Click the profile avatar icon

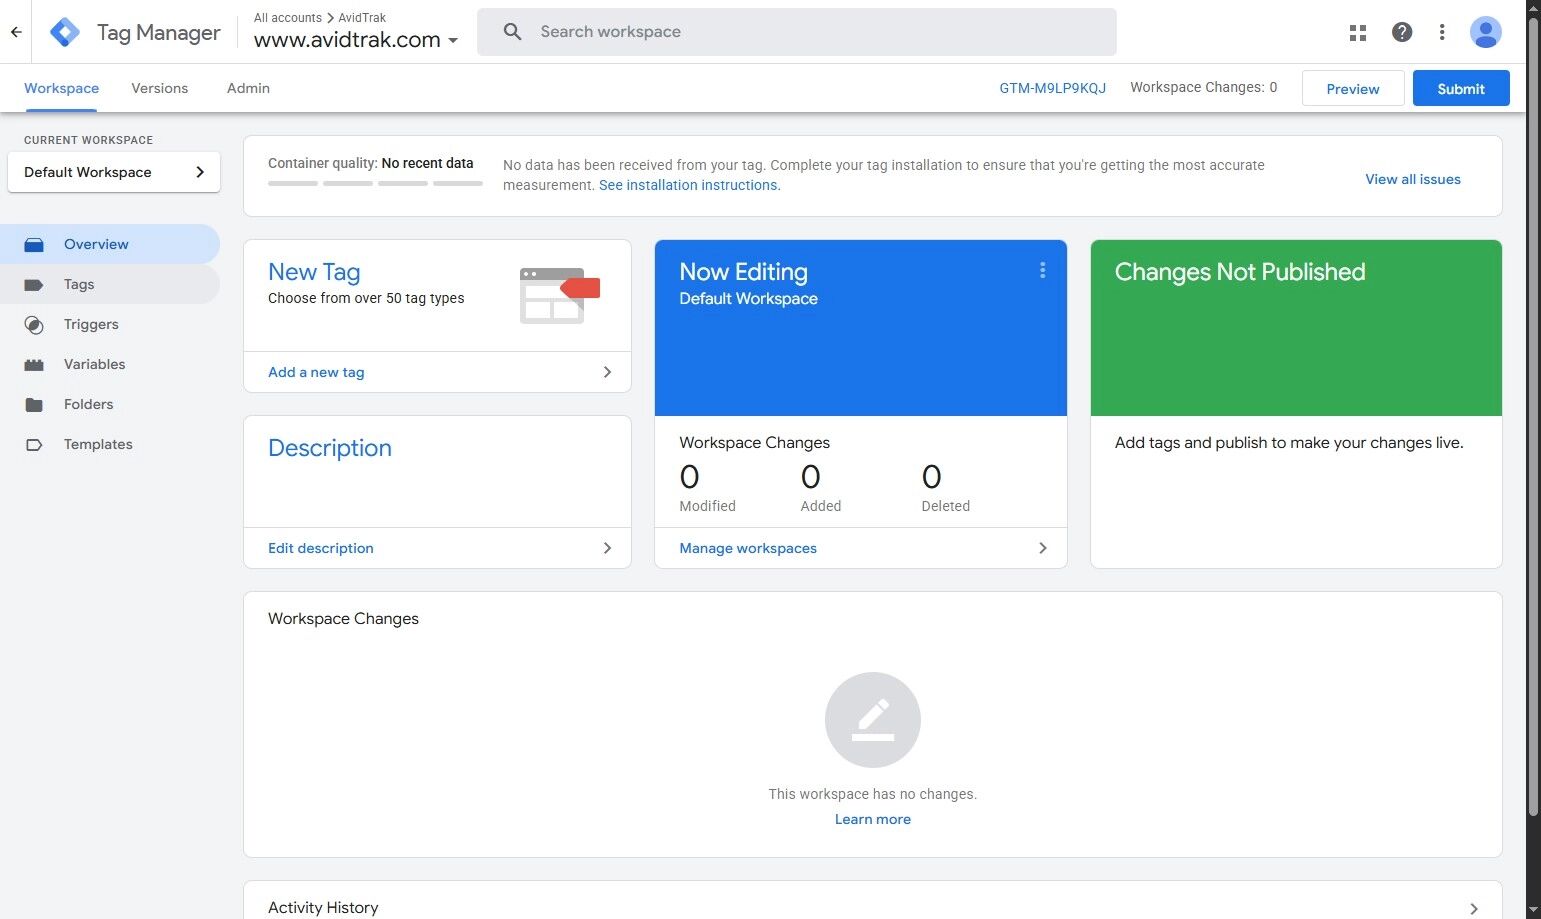pos(1486,32)
